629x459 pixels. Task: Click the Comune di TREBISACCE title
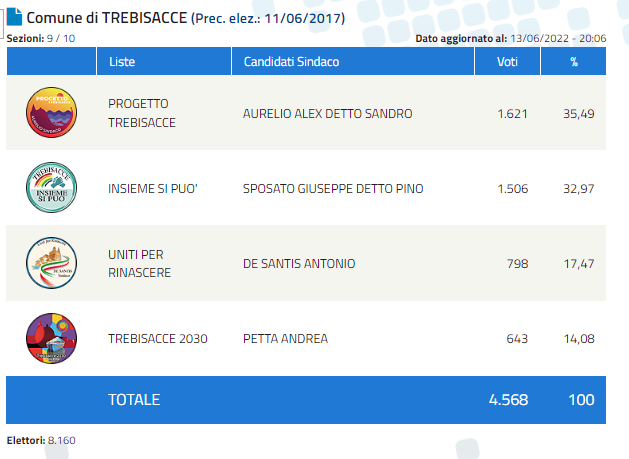(x=107, y=18)
